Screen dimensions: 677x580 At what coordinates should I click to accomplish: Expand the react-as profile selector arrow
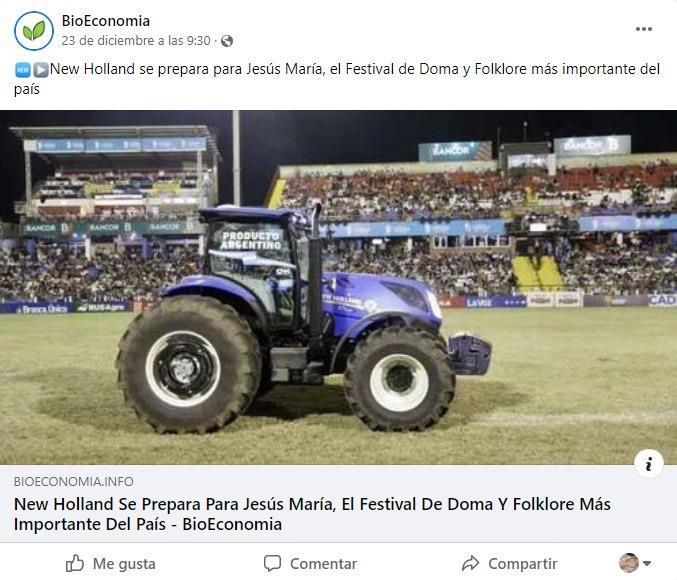(x=647, y=563)
